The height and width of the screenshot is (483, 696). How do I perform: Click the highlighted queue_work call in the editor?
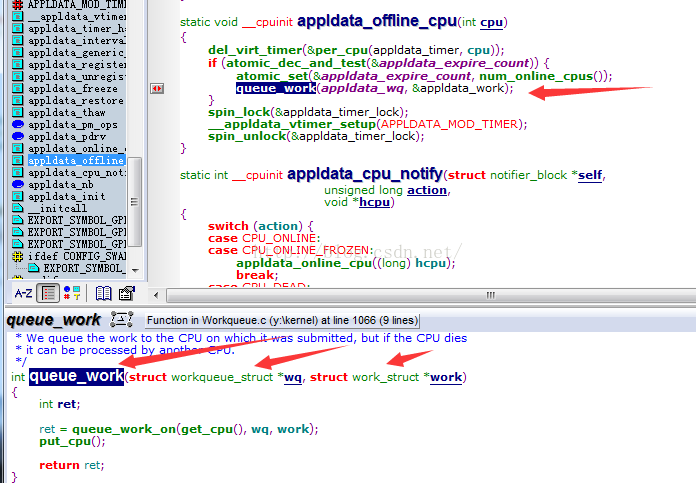pos(276,88)
